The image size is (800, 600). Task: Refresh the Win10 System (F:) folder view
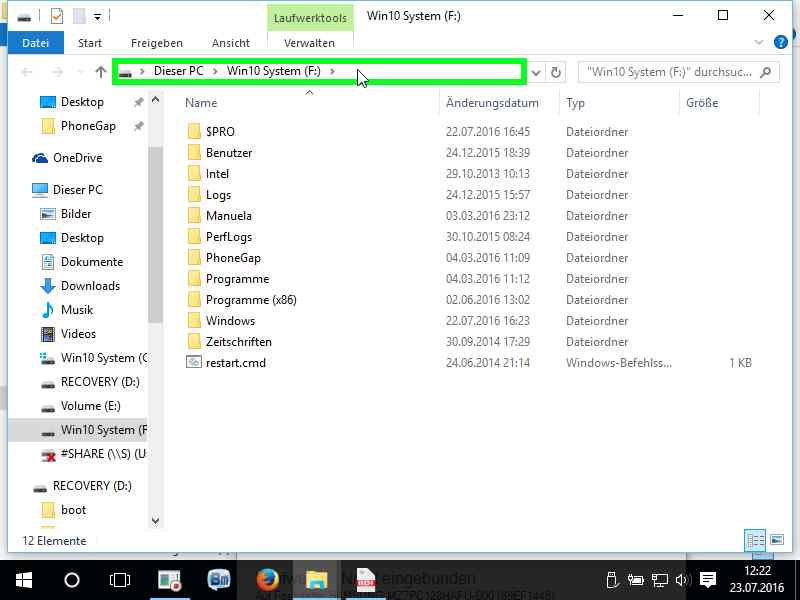[x=556, y=72]
